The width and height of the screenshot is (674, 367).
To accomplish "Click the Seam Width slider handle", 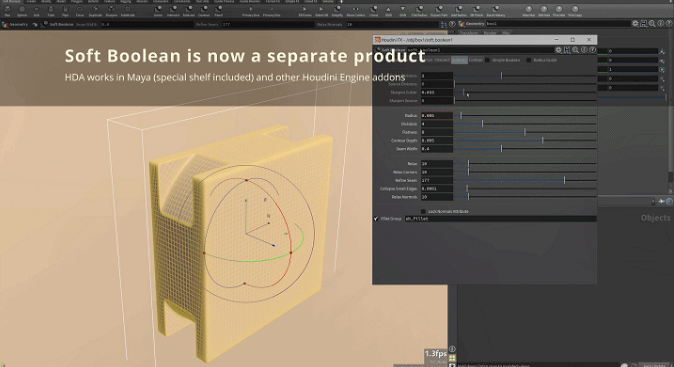I will tap(501, 149).
